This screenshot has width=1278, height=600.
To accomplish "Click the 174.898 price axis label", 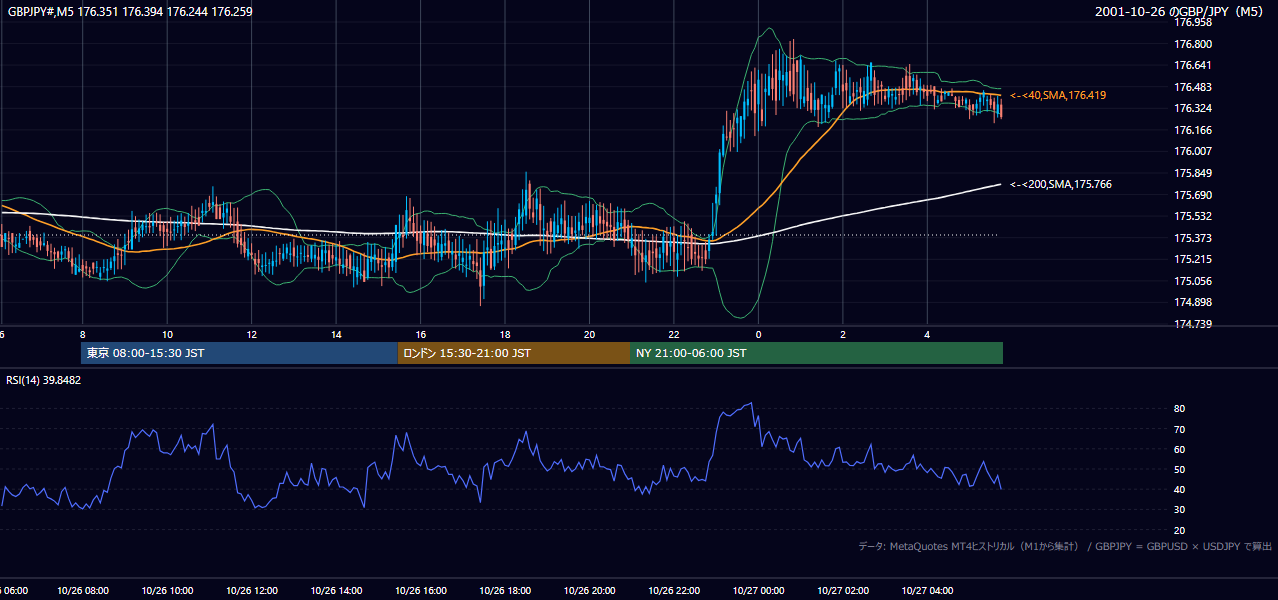I will coord(1193,302).
